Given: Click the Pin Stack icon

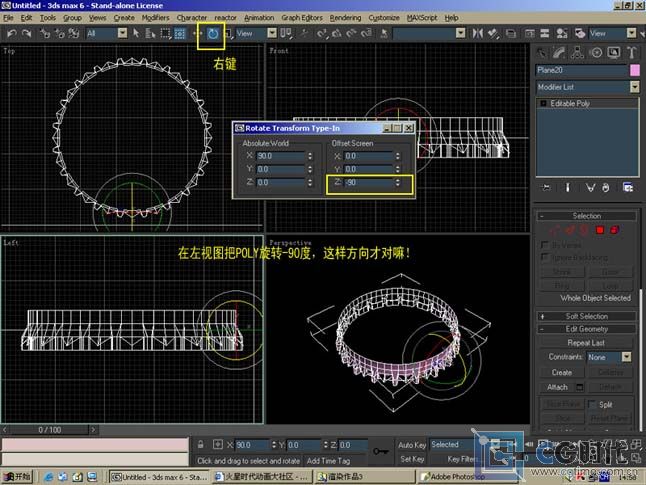Looking at the screenshot, I should [x=546, y=188].
